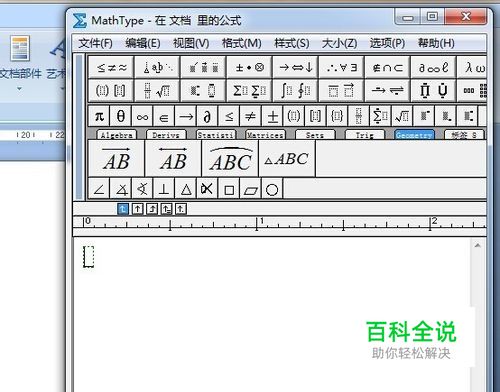Insert superscript template from small bar
Image resolution: width=500 pixels, height=392 pixels.
pos(424,116)
